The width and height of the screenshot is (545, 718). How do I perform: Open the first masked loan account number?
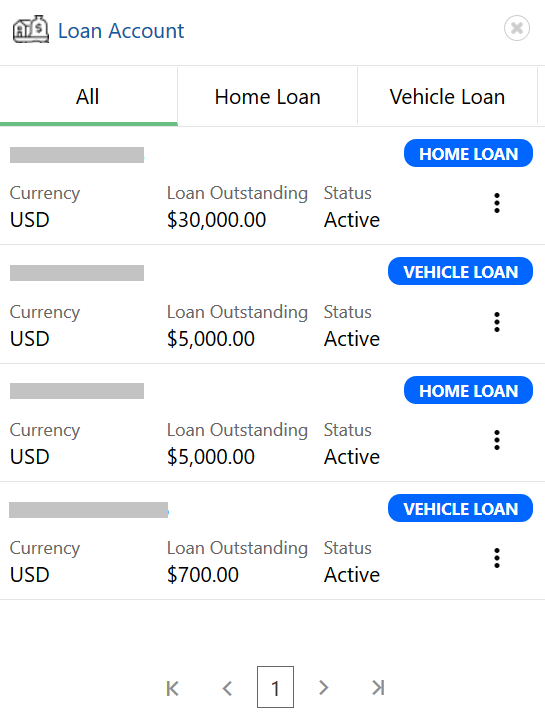coord(77,155)
